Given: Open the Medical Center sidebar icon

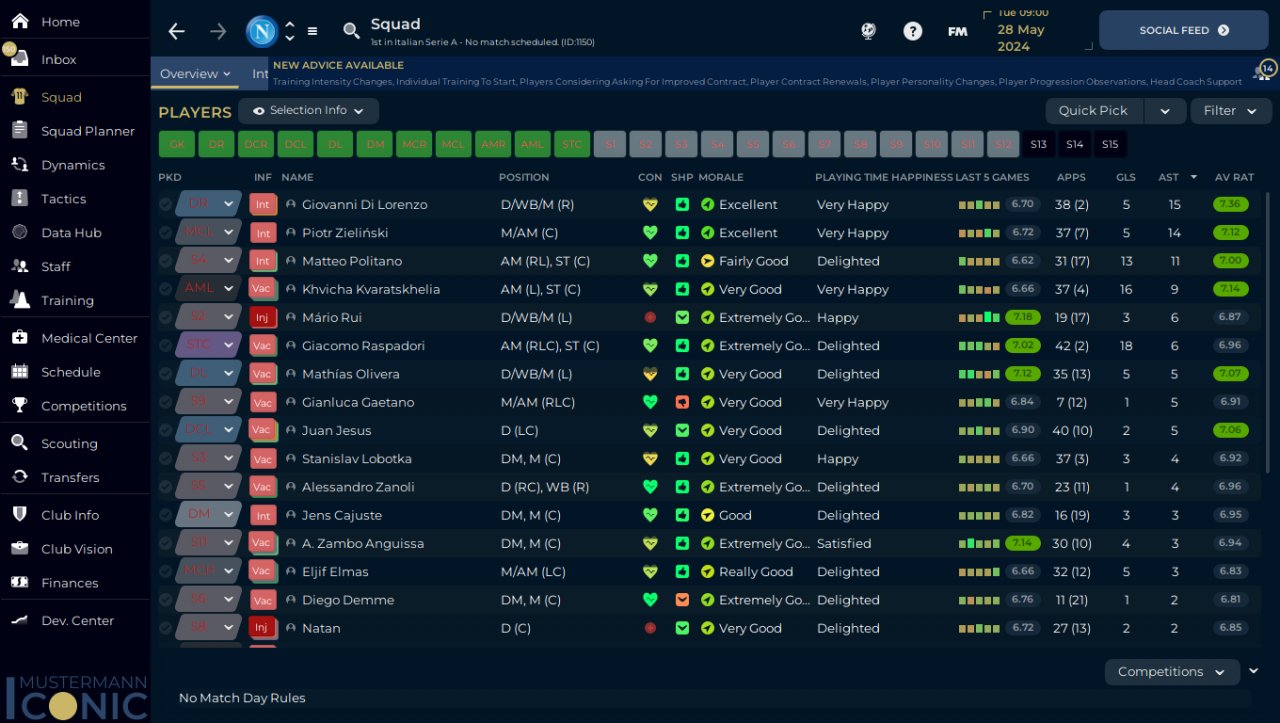Looking at the screenshot, I should pyautogui.click(x=20, y=338).
